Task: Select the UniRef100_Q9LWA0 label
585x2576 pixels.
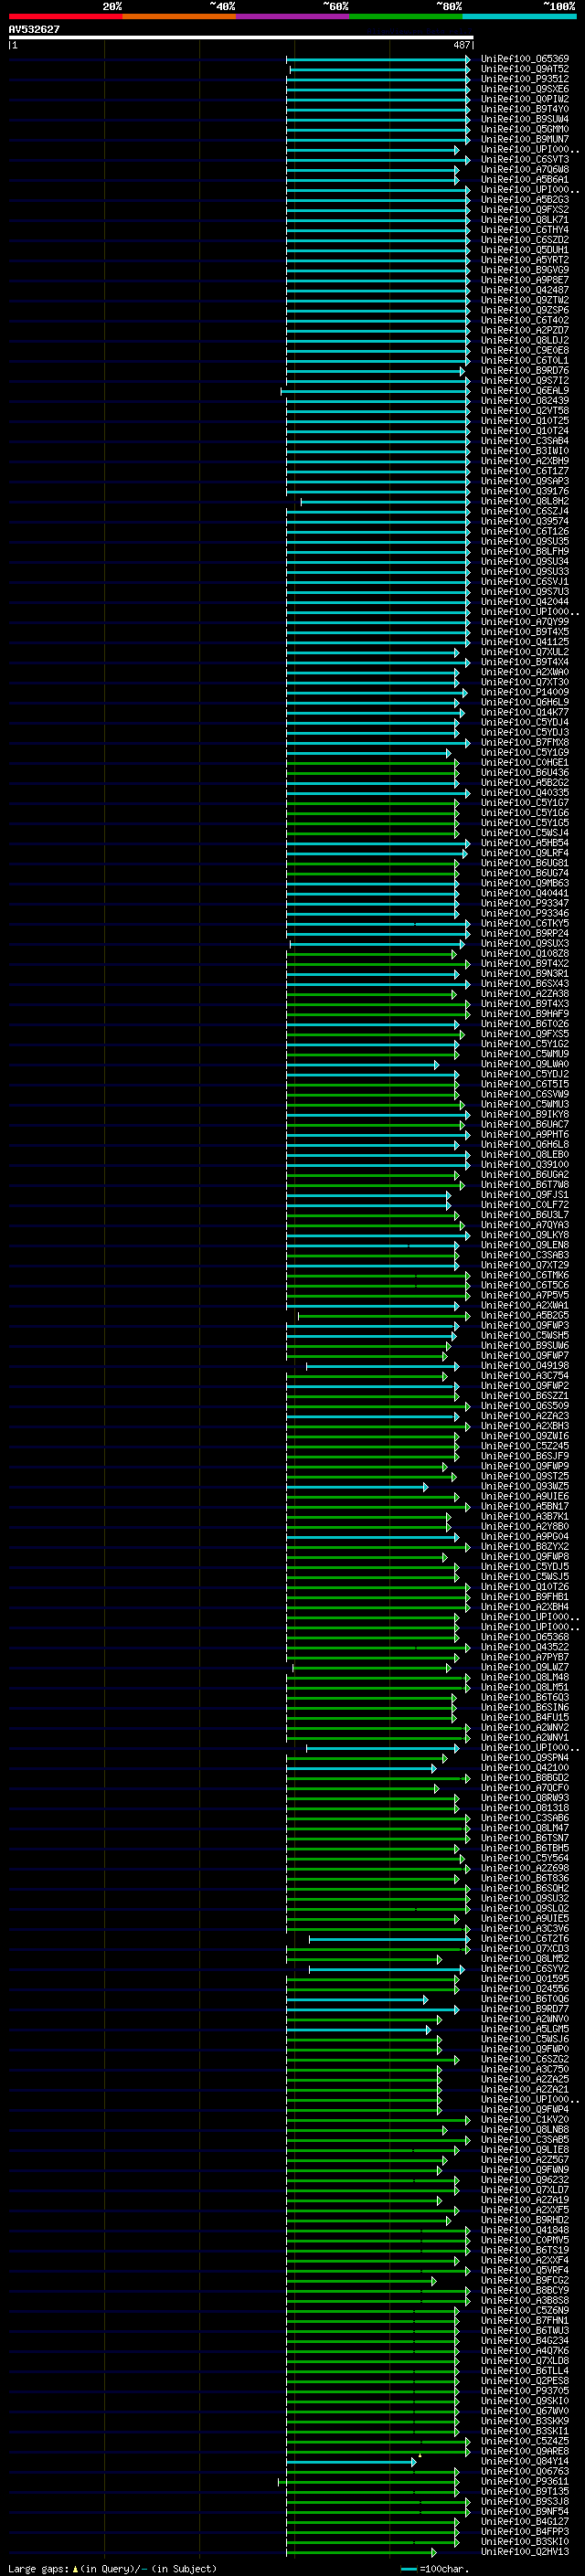Action: coord(525,1064)
